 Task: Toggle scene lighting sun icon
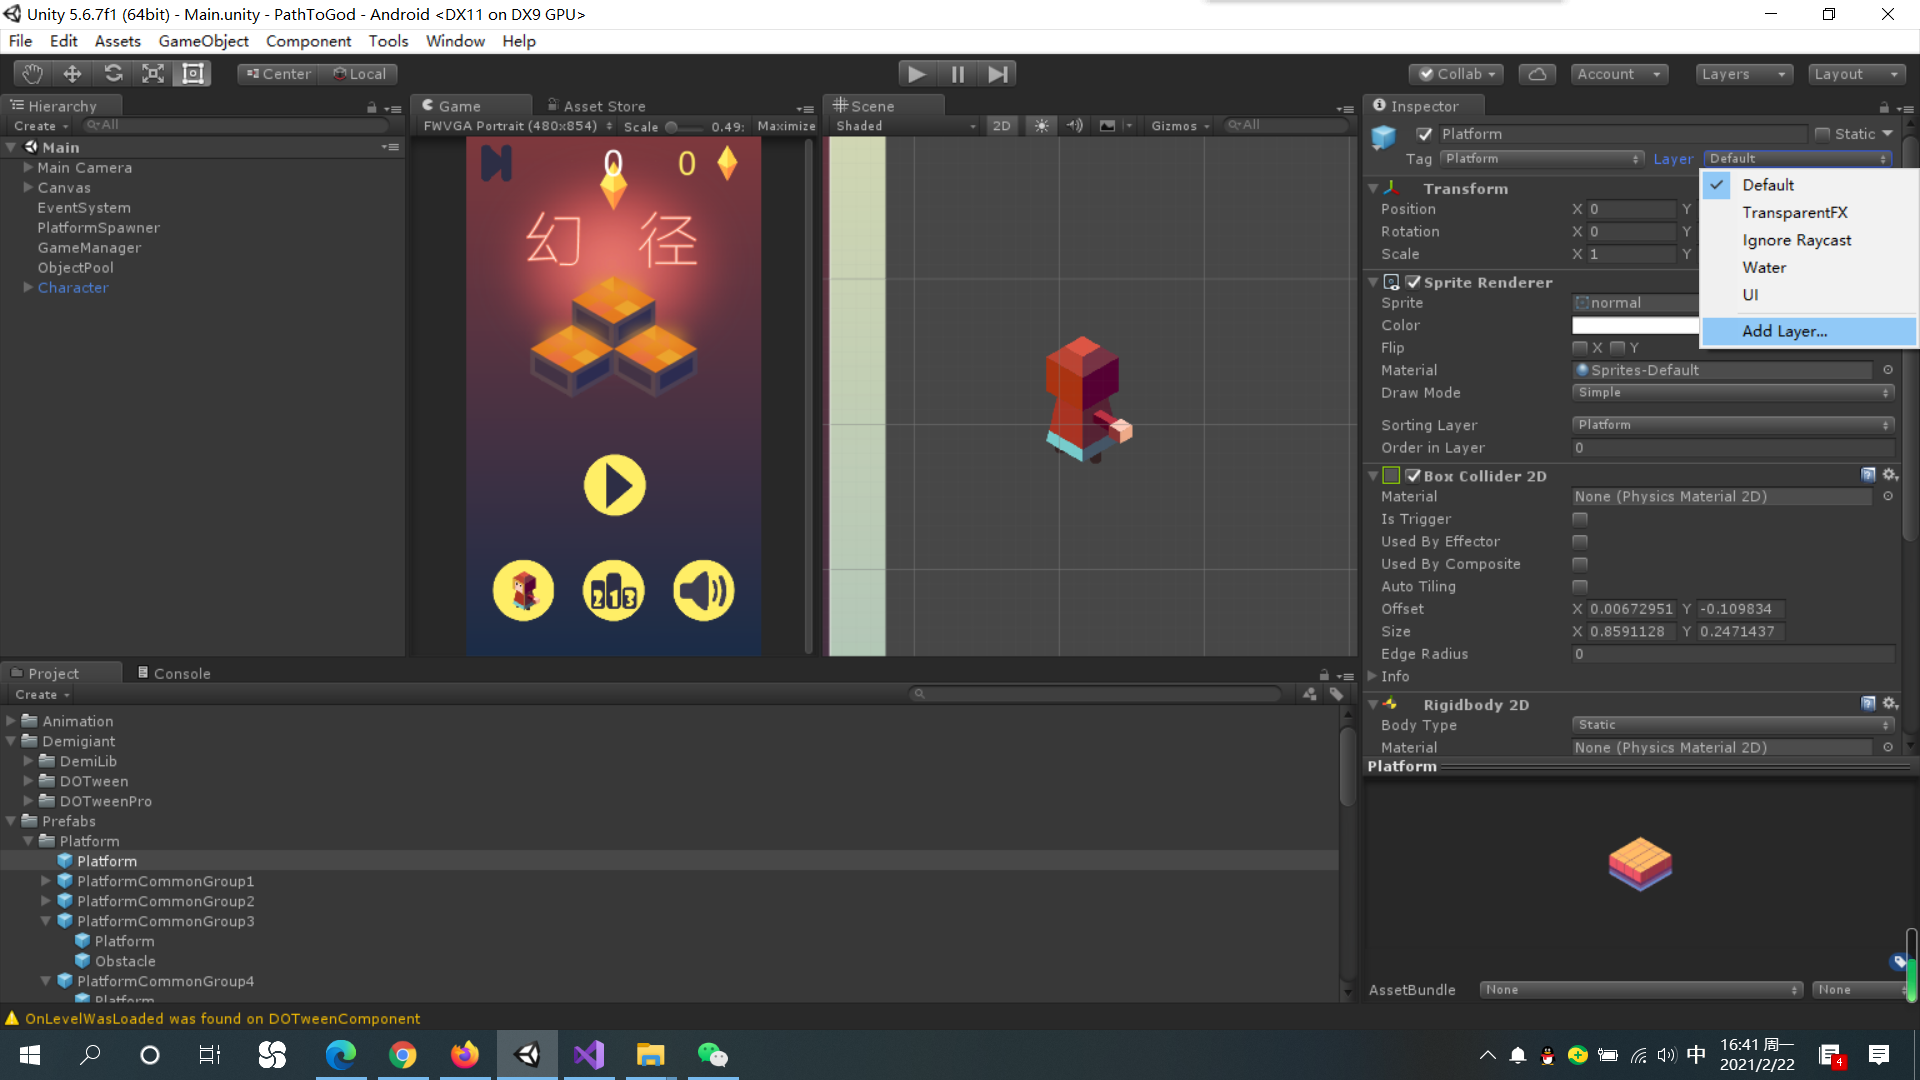(1042, 126)
